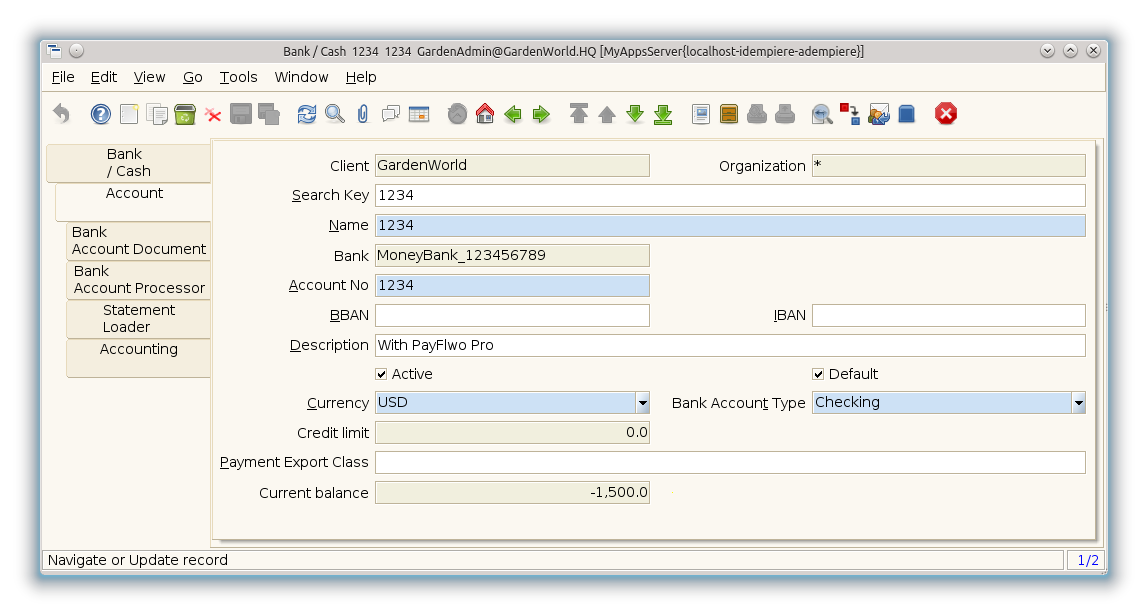Toggle the Default checkbox
The image size is (1148, 615).
tap(818, 374)
